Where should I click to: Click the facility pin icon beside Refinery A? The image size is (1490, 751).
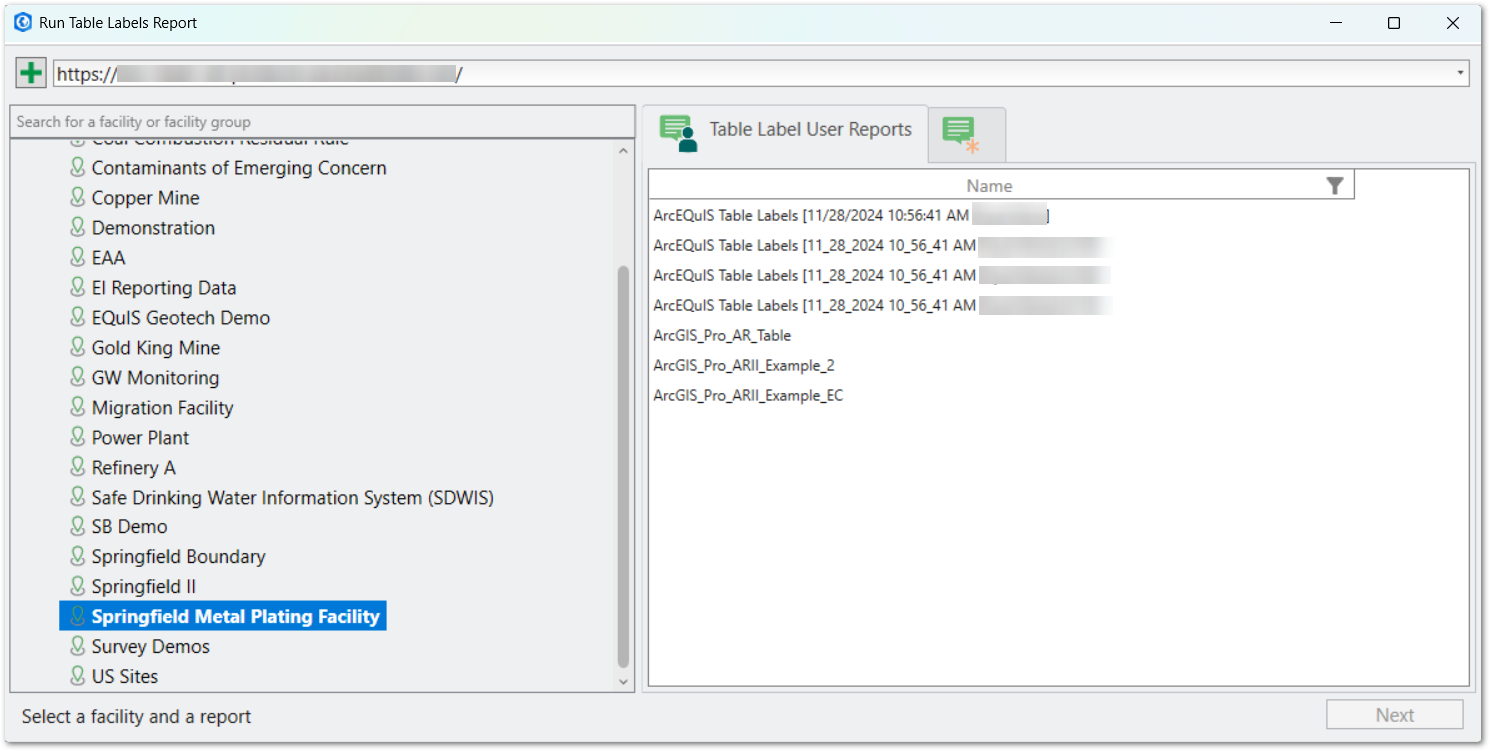[x=78, y=467]
